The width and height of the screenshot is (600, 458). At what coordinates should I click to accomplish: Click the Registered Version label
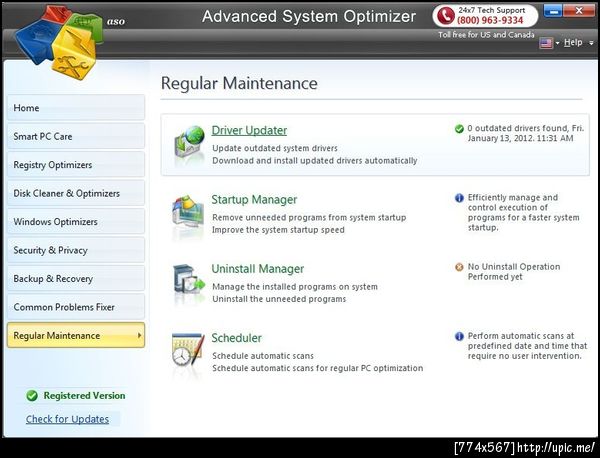[84, 396]
